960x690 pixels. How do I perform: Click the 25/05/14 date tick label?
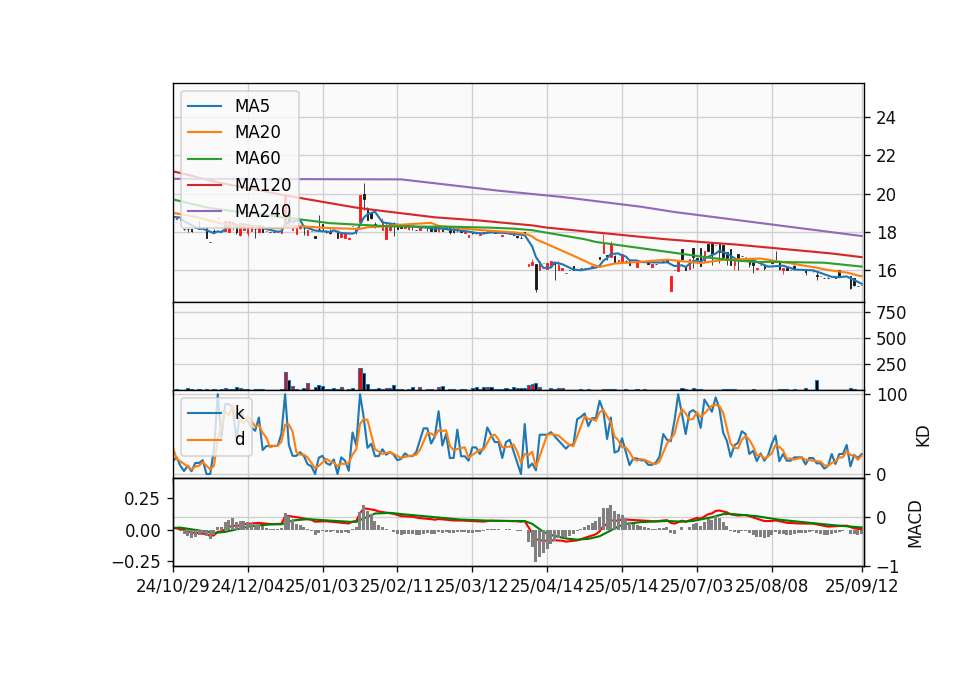622,586
